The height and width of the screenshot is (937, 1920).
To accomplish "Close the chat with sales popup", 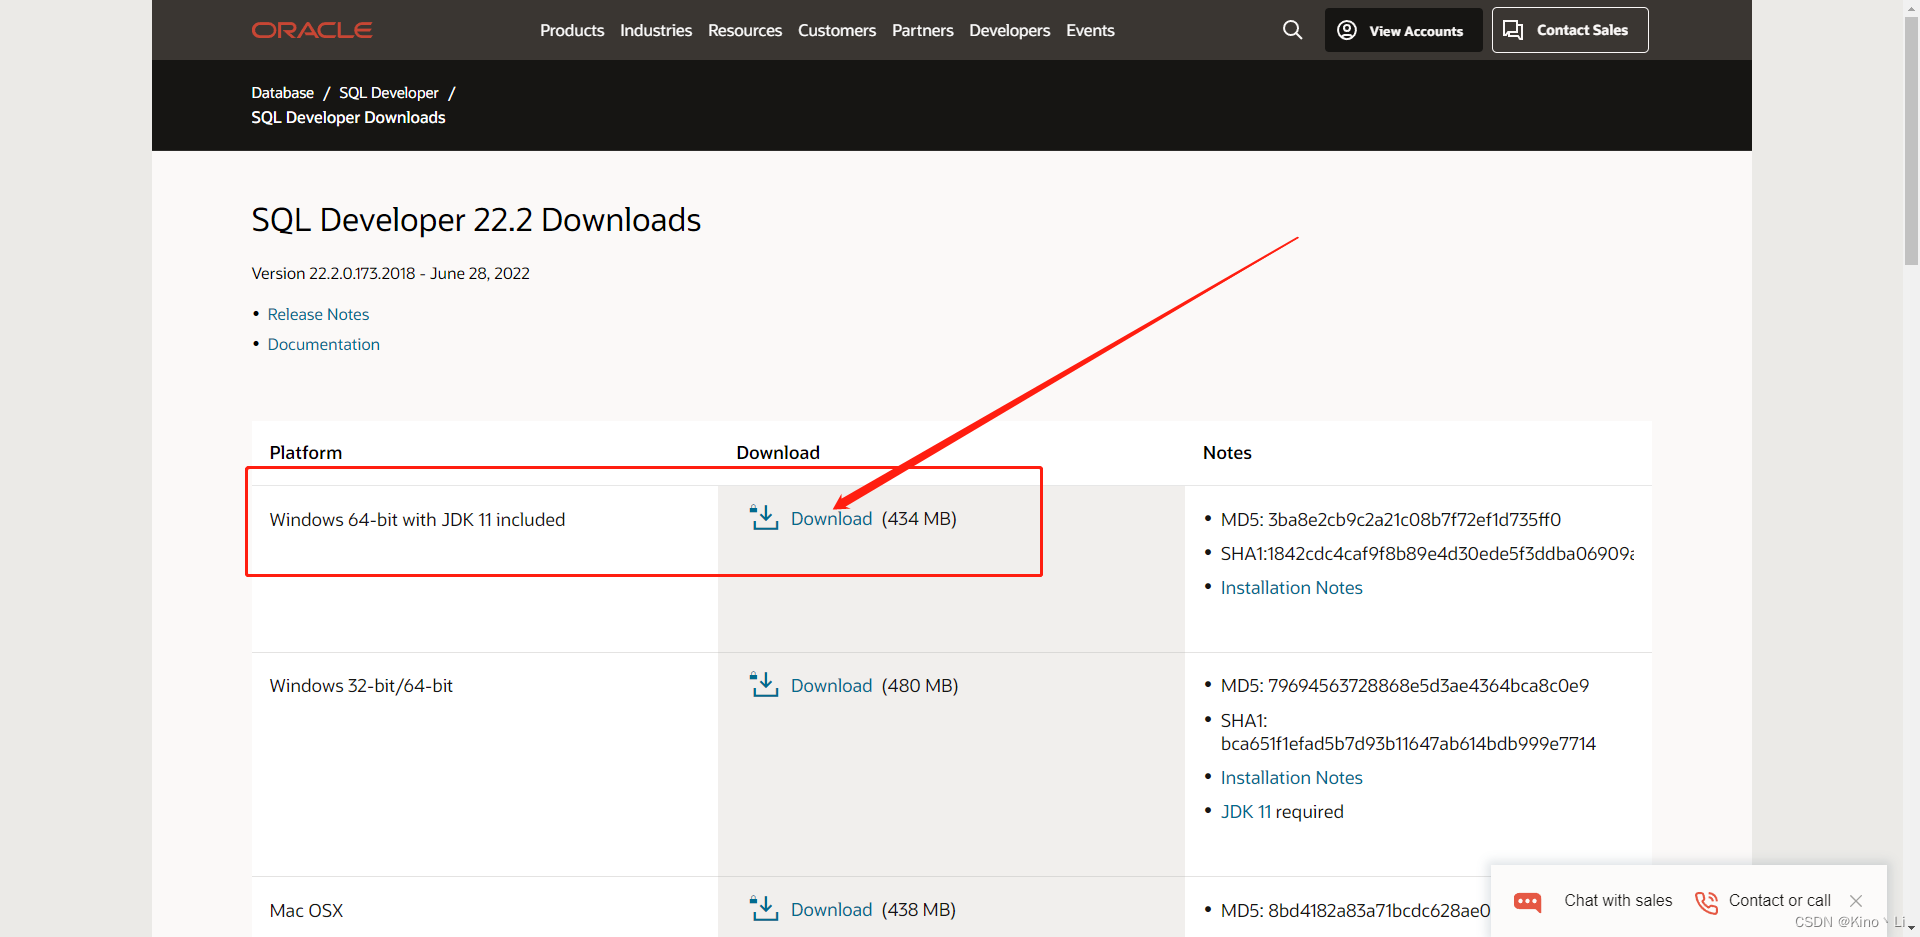I will pyautogui.click(x=1856, y=901).
